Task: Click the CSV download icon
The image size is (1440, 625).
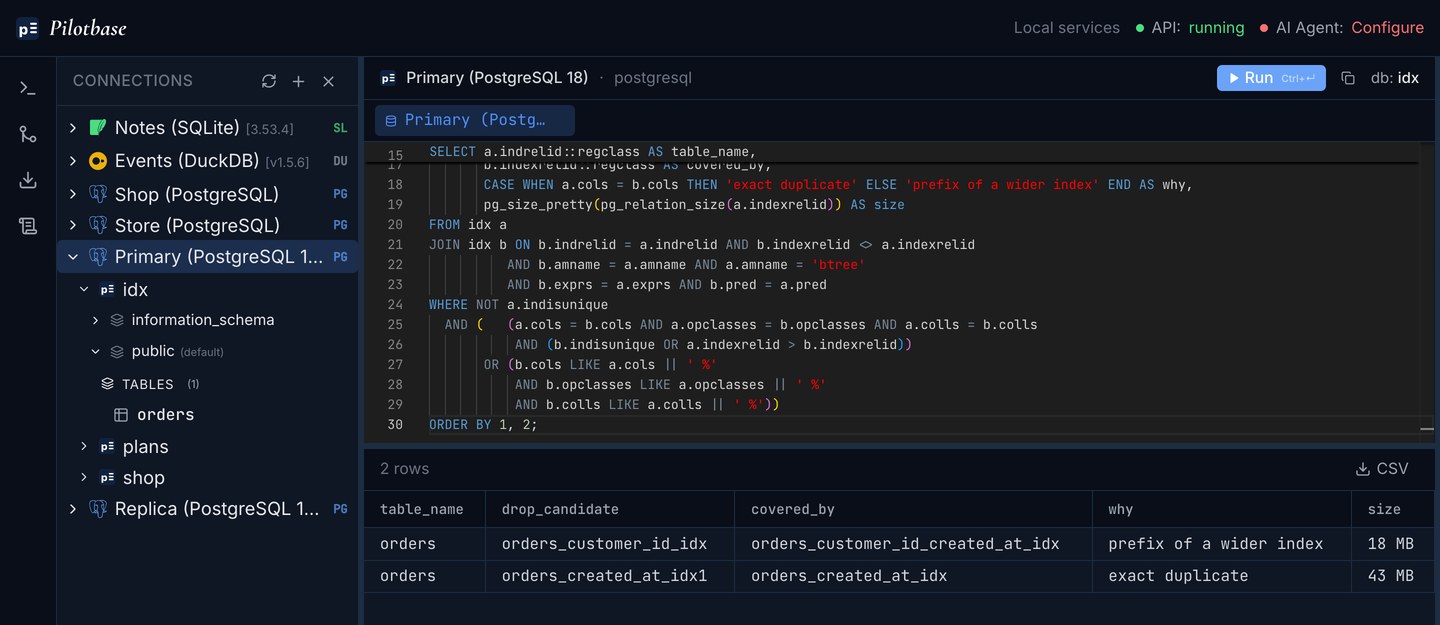Action: (1362, 469)
